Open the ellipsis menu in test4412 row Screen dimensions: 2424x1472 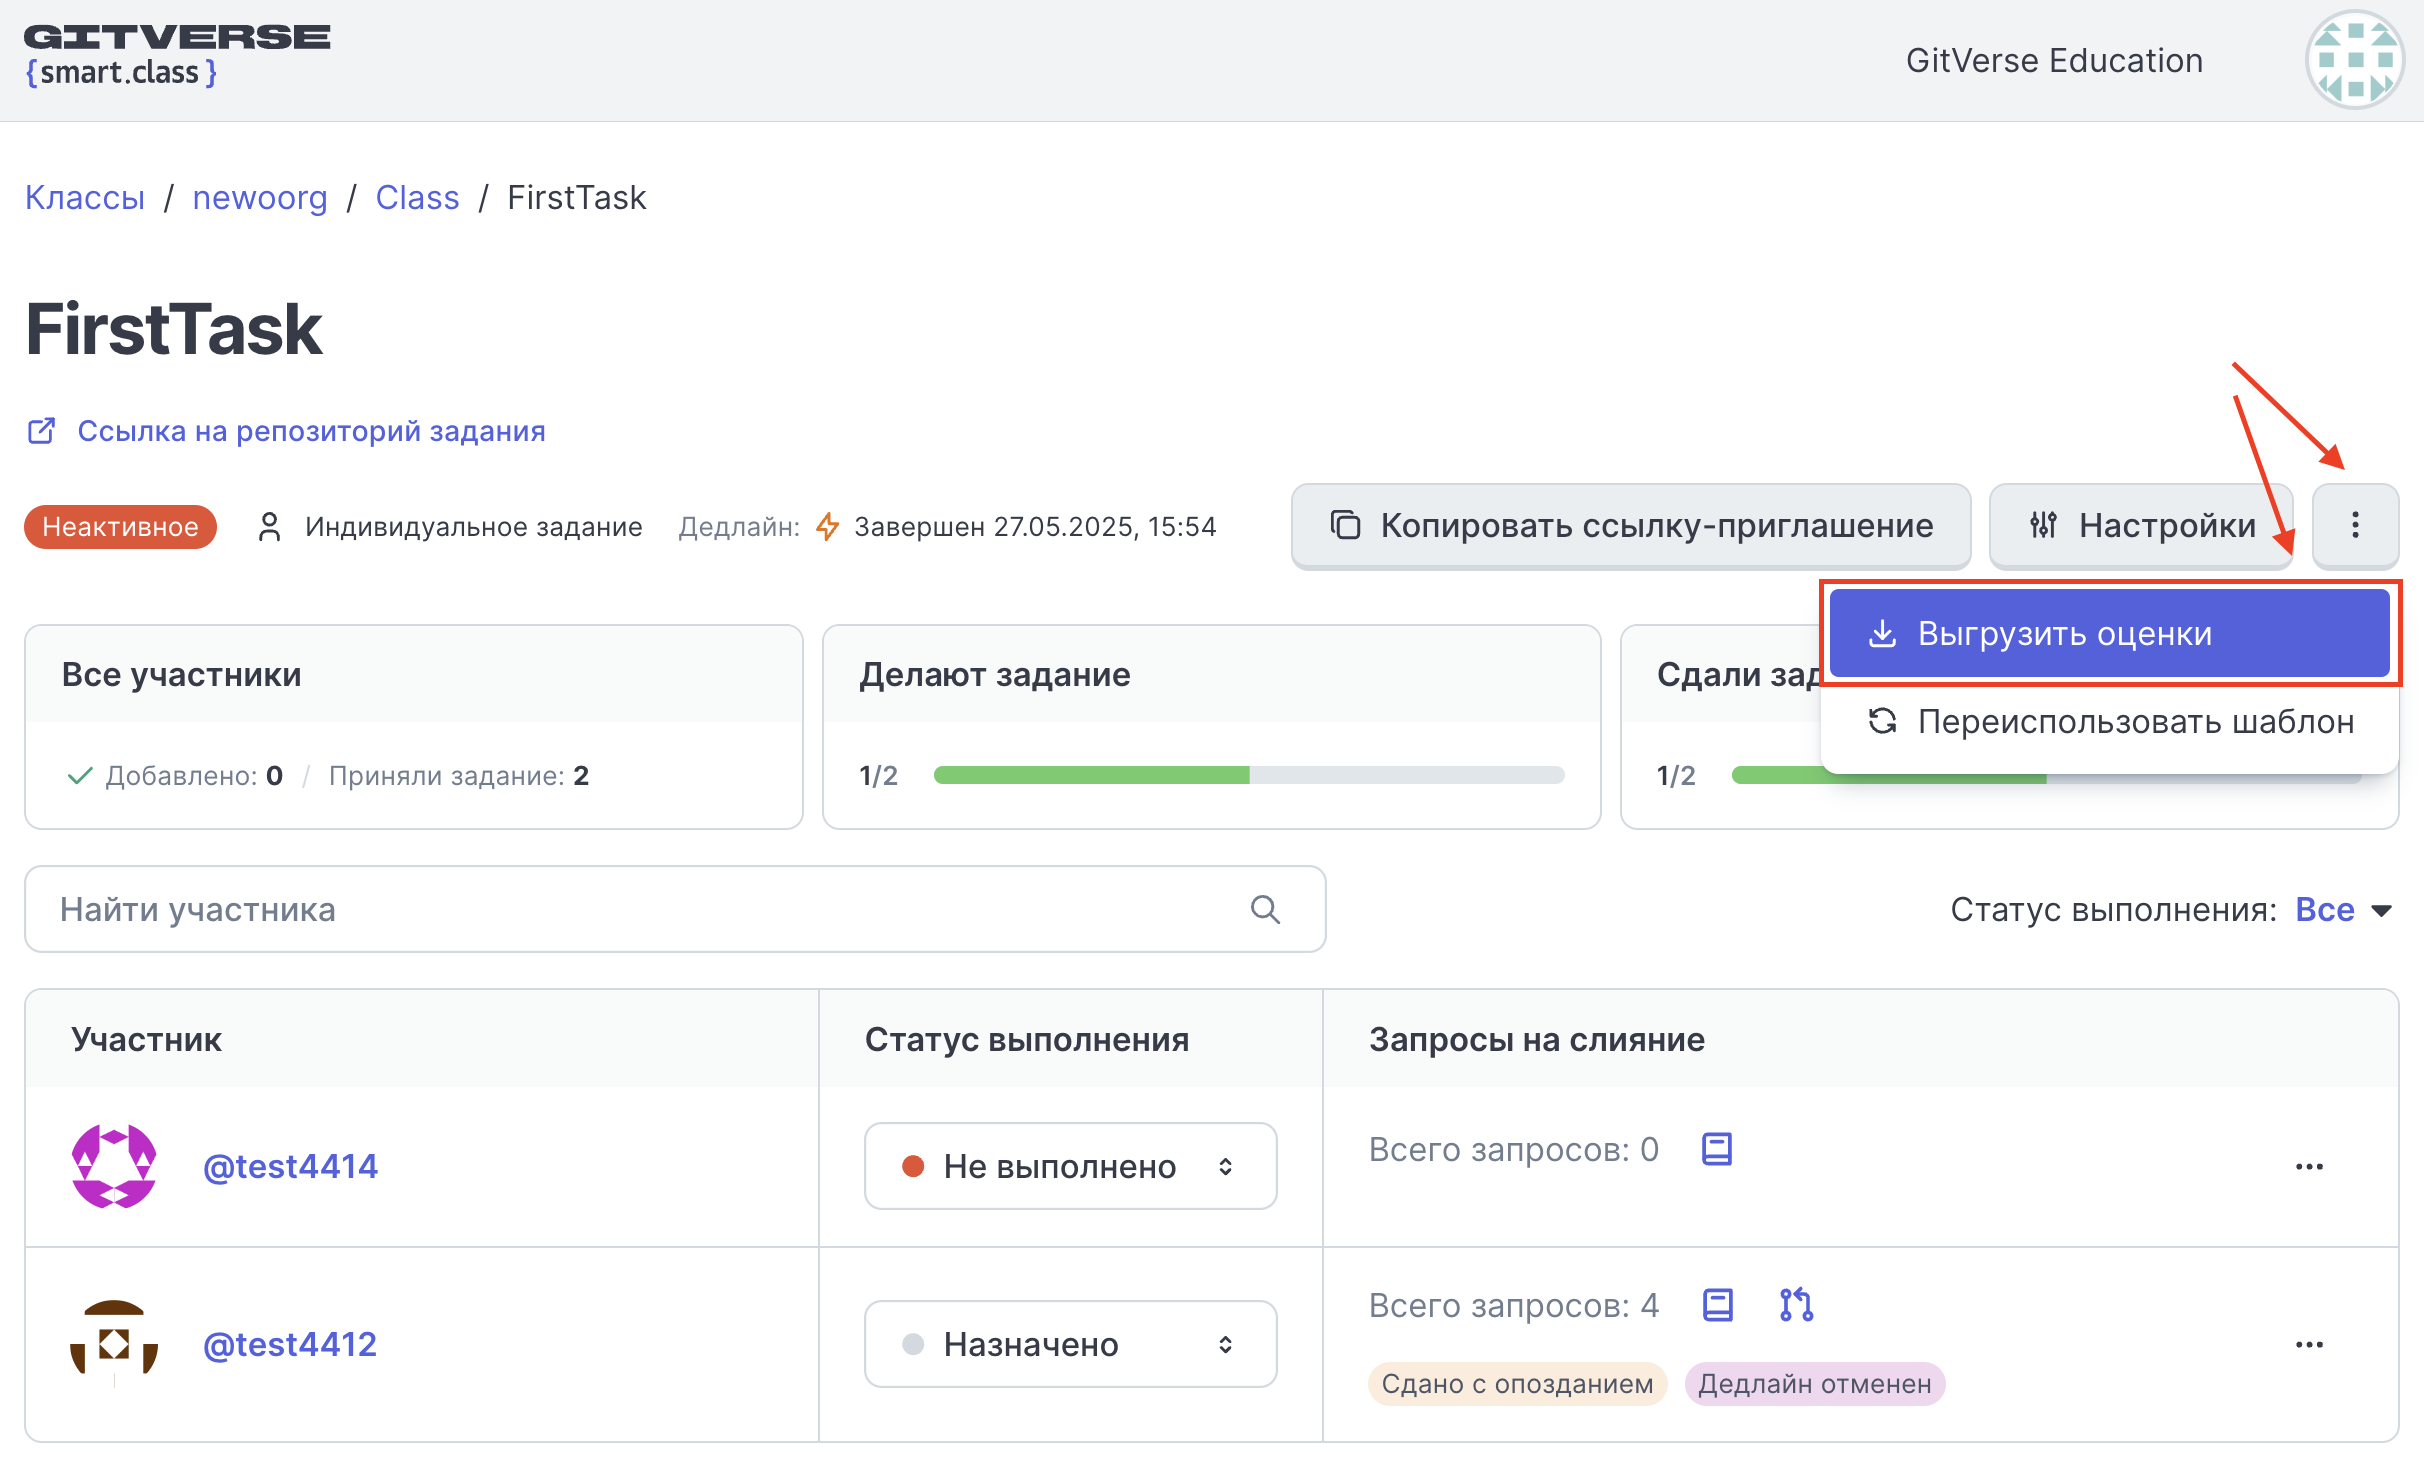point(2309,1345)
